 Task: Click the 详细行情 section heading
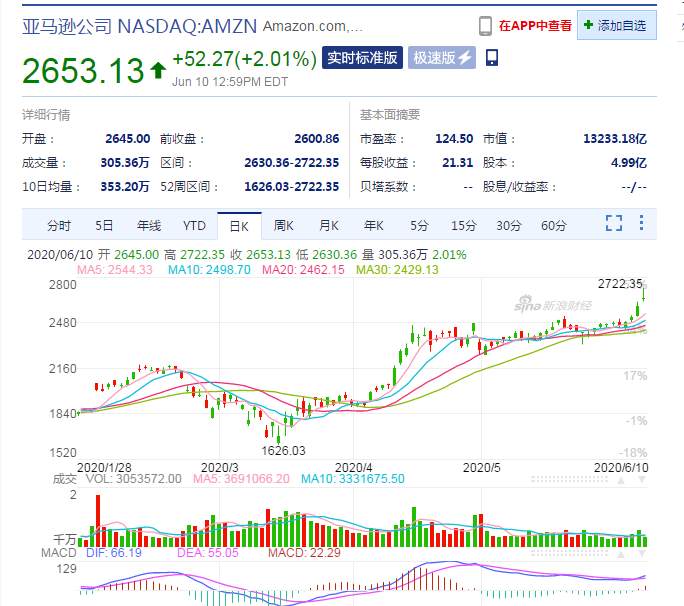[x=46, y=115]
